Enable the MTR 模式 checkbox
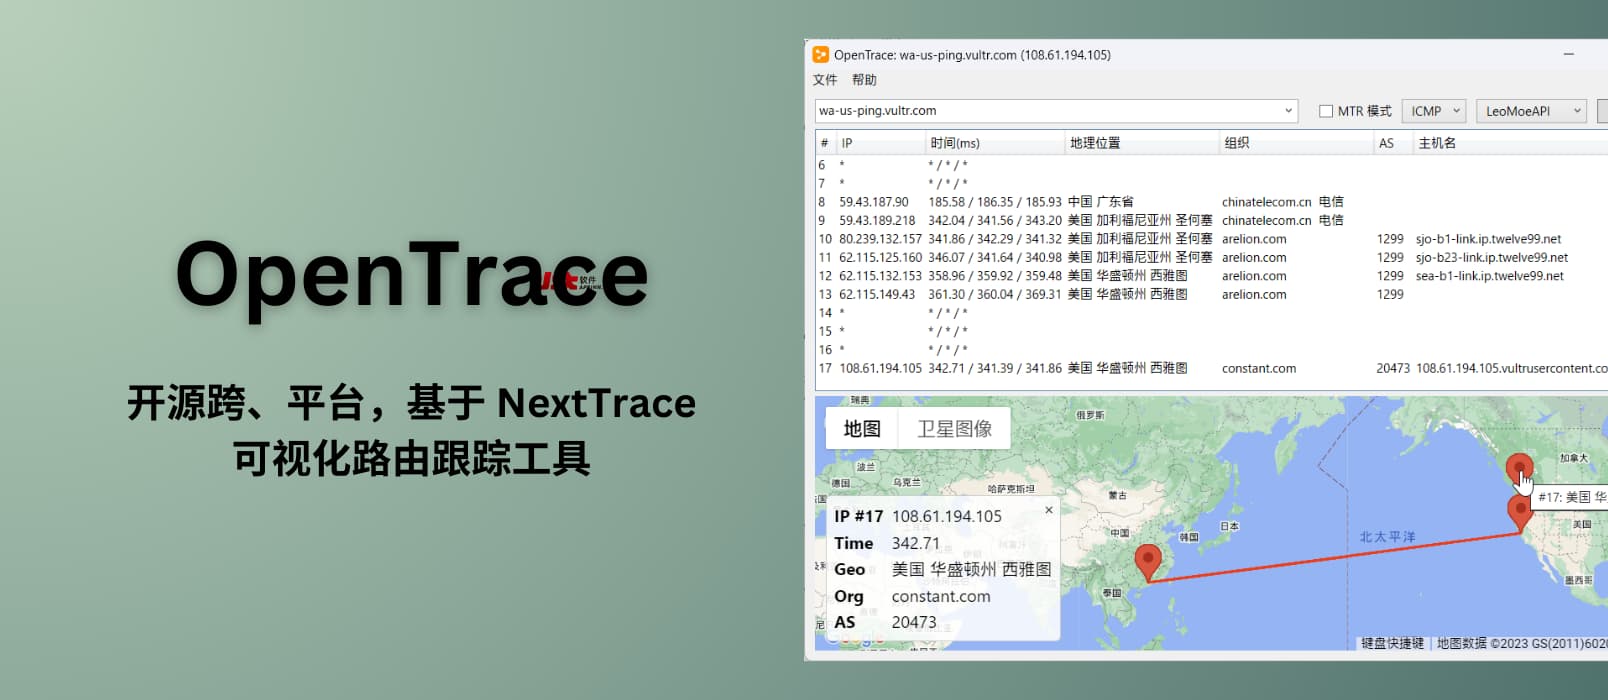Screen dimensions: 1608x700 click(1326, 111)
